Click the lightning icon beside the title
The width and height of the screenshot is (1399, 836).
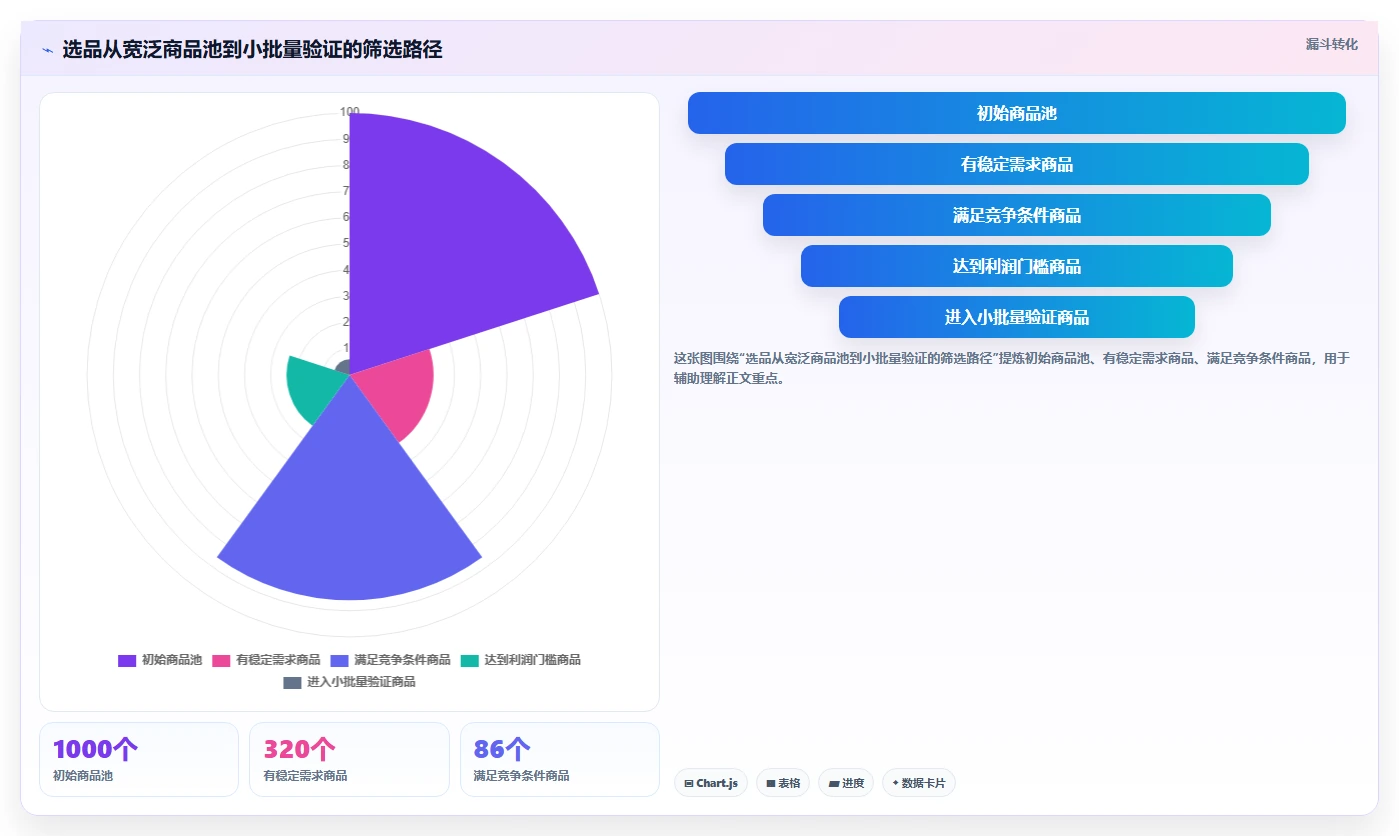(48, 50)
